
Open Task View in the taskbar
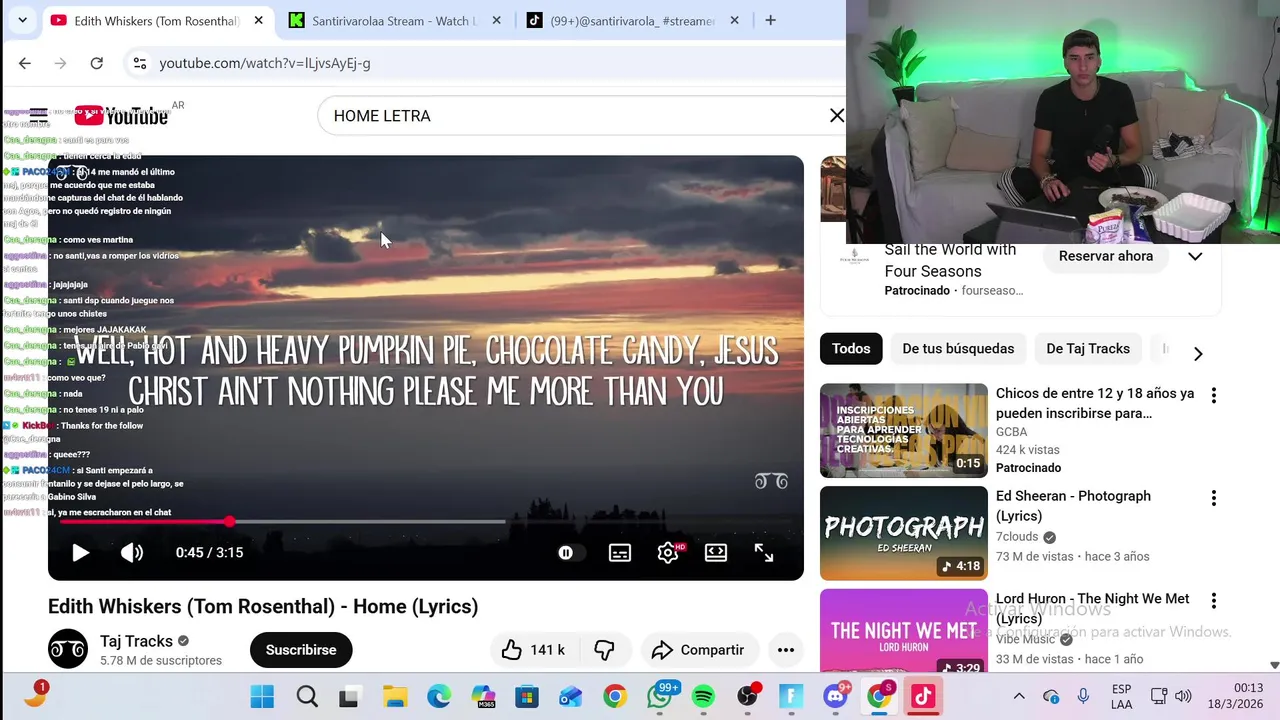click(349, 697)
